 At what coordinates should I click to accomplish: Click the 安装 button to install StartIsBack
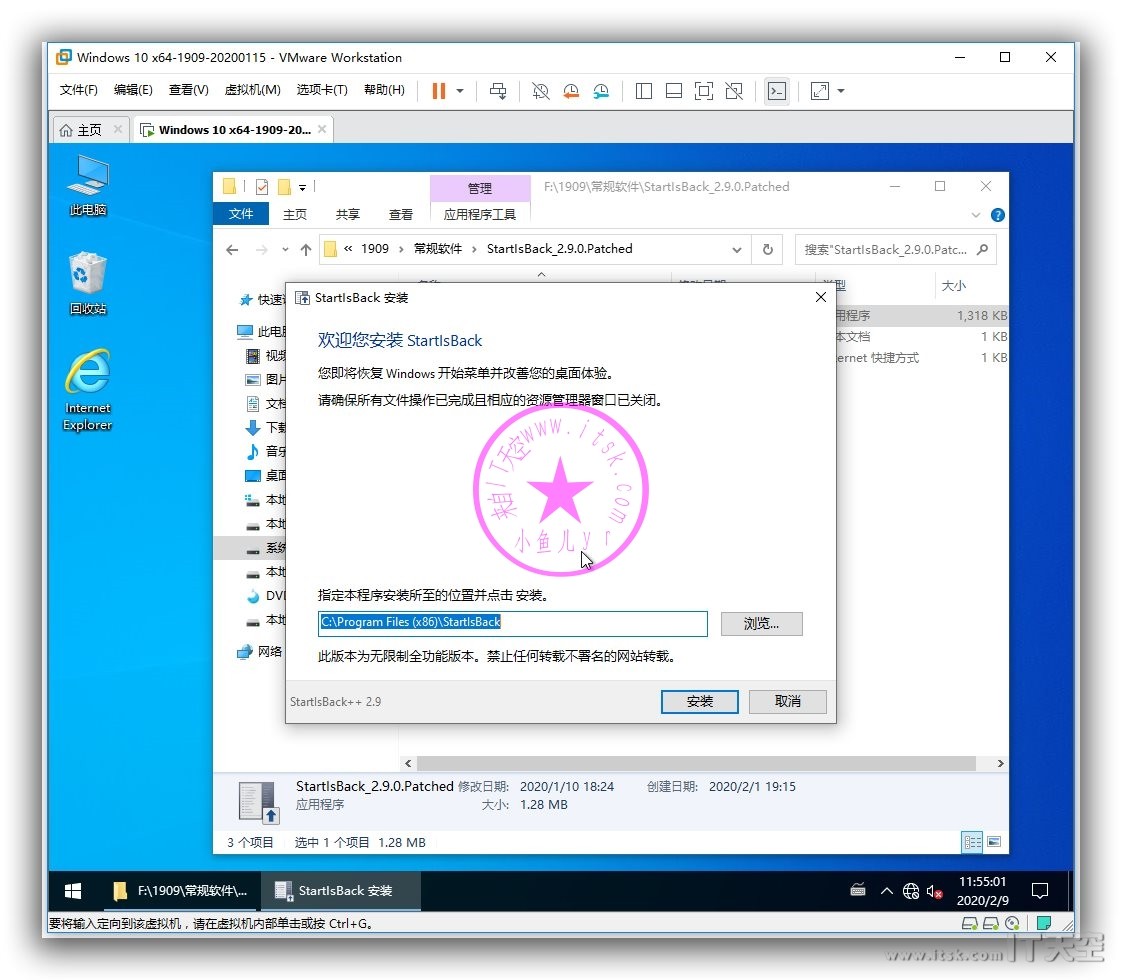[700, 701]
